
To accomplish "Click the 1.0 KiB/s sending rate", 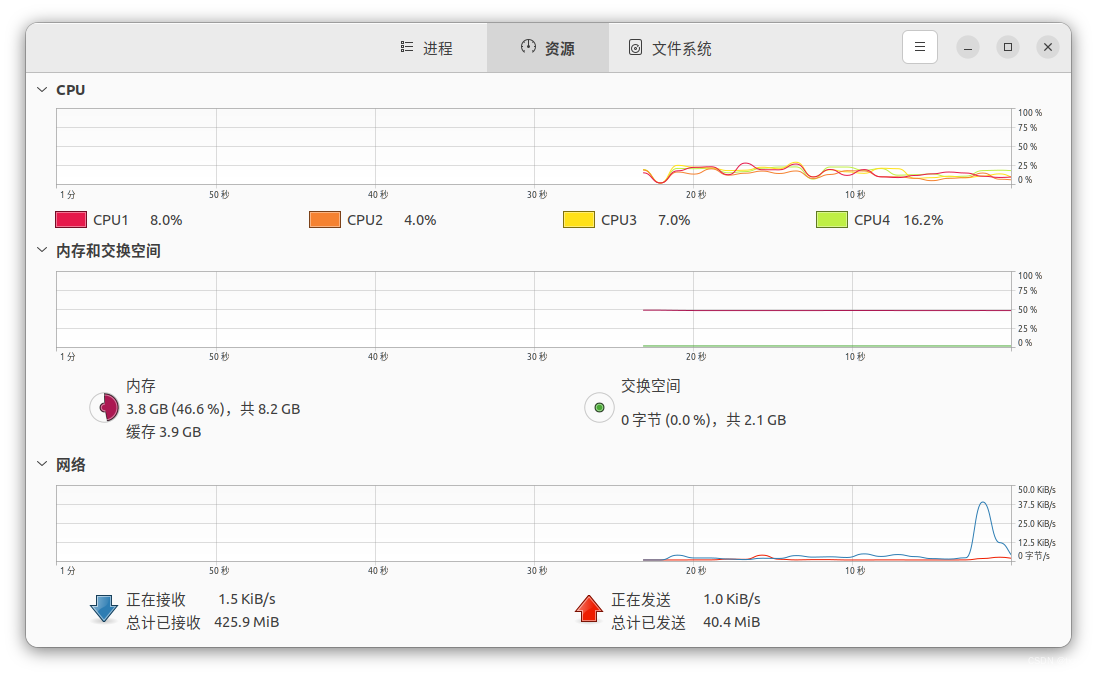I will (x=732, y=599).
